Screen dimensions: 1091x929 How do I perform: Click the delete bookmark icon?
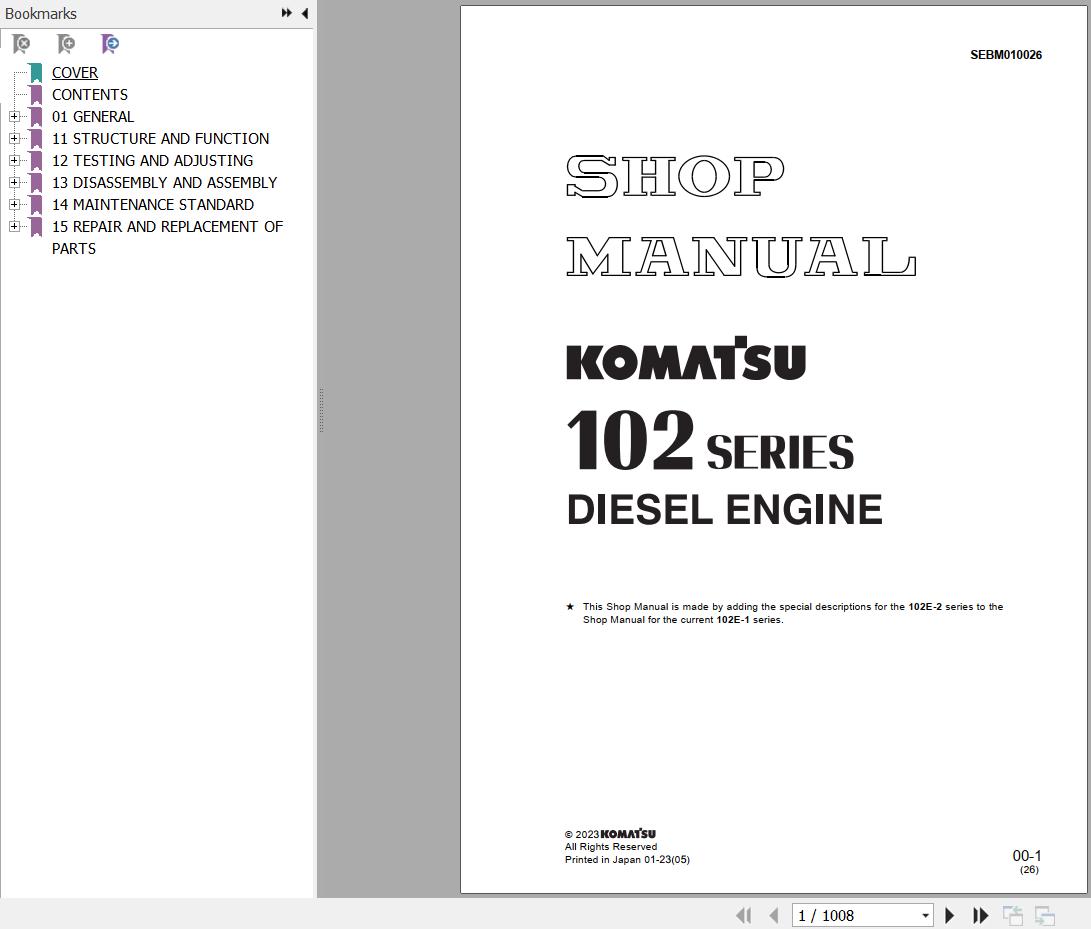tap(22, 44)
